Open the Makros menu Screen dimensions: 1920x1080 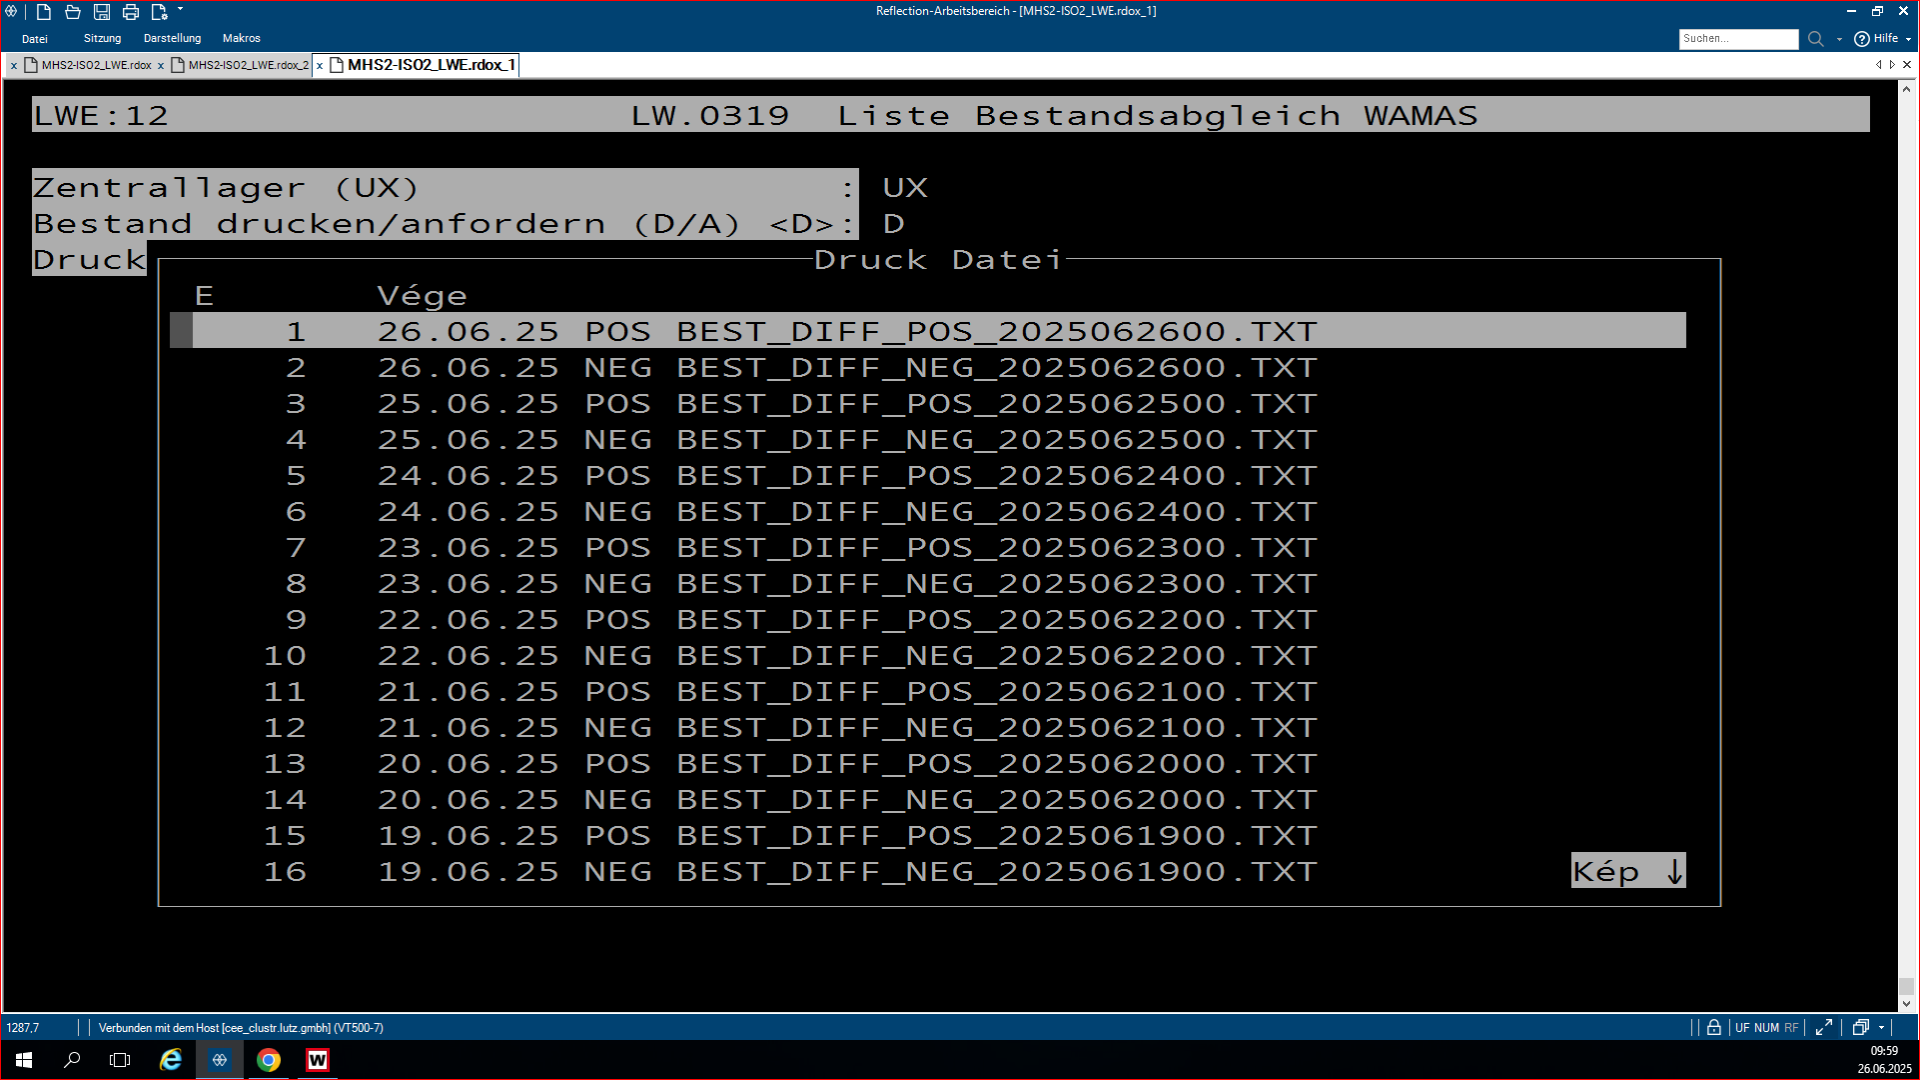click(241, 38)
